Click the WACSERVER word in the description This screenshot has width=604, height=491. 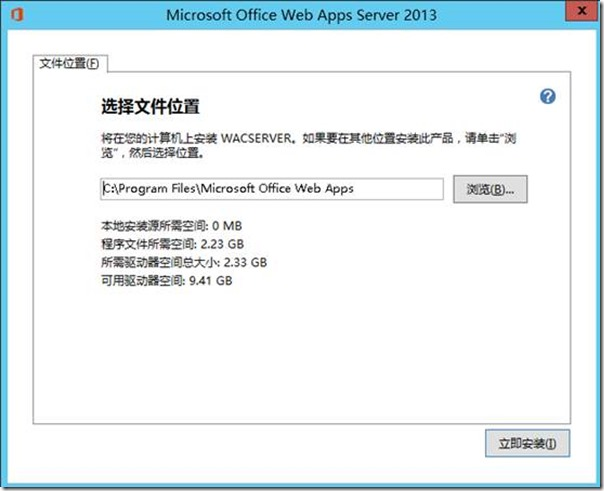click(x=257, y=138)
